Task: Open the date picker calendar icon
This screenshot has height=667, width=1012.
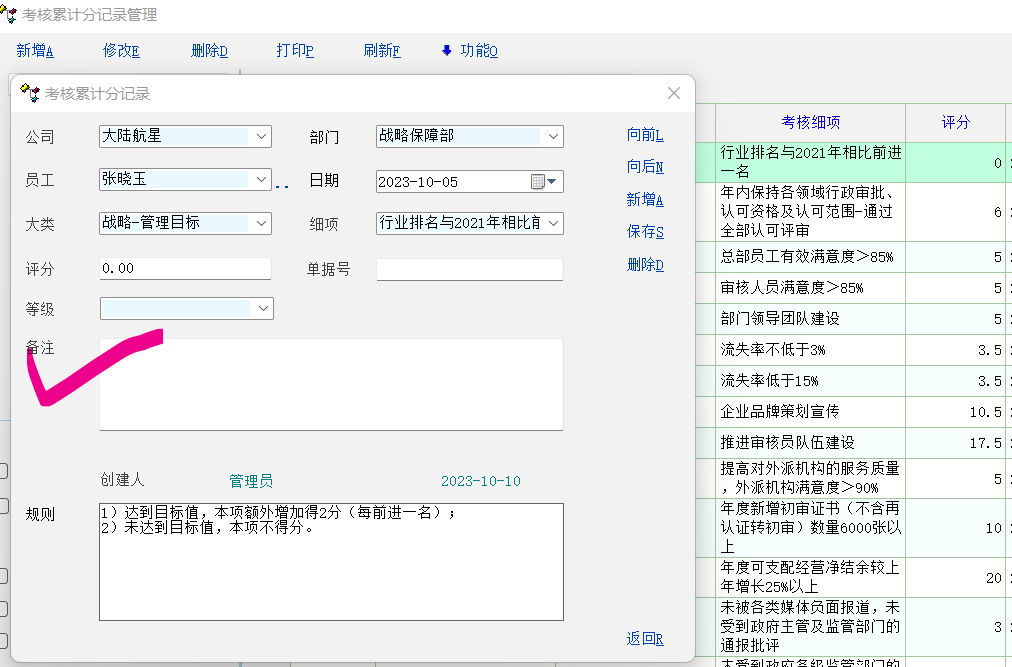Action: pyautogui.click(x=538, y=181)
